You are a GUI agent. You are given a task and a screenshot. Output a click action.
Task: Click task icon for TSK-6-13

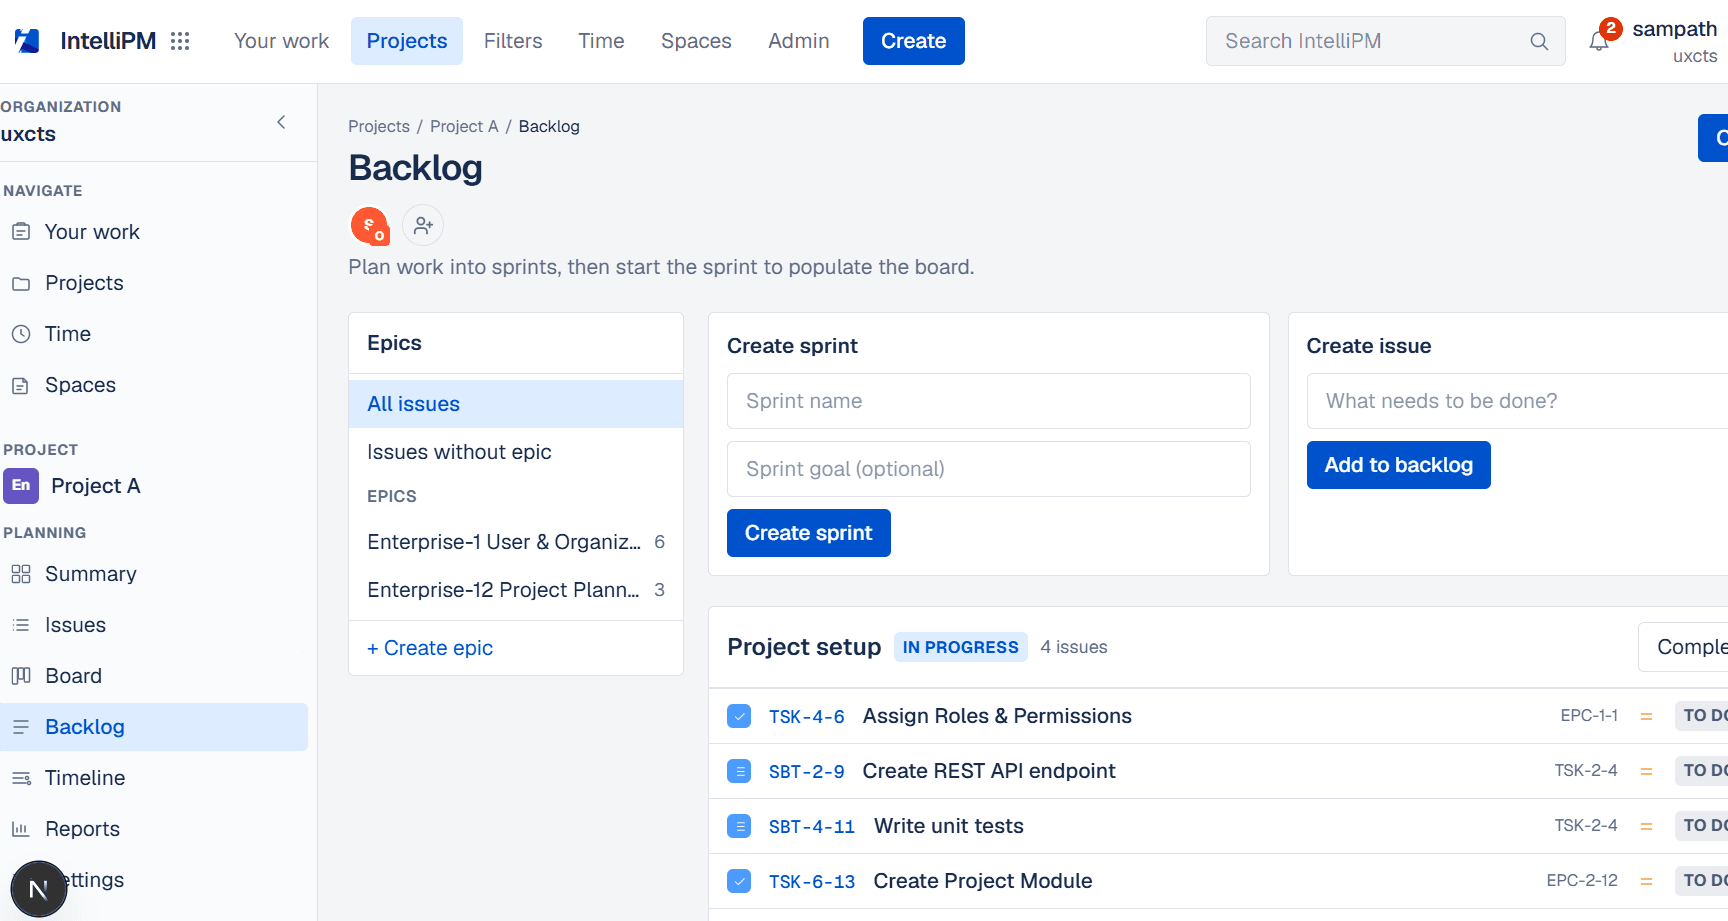click(x=739, y=881)
